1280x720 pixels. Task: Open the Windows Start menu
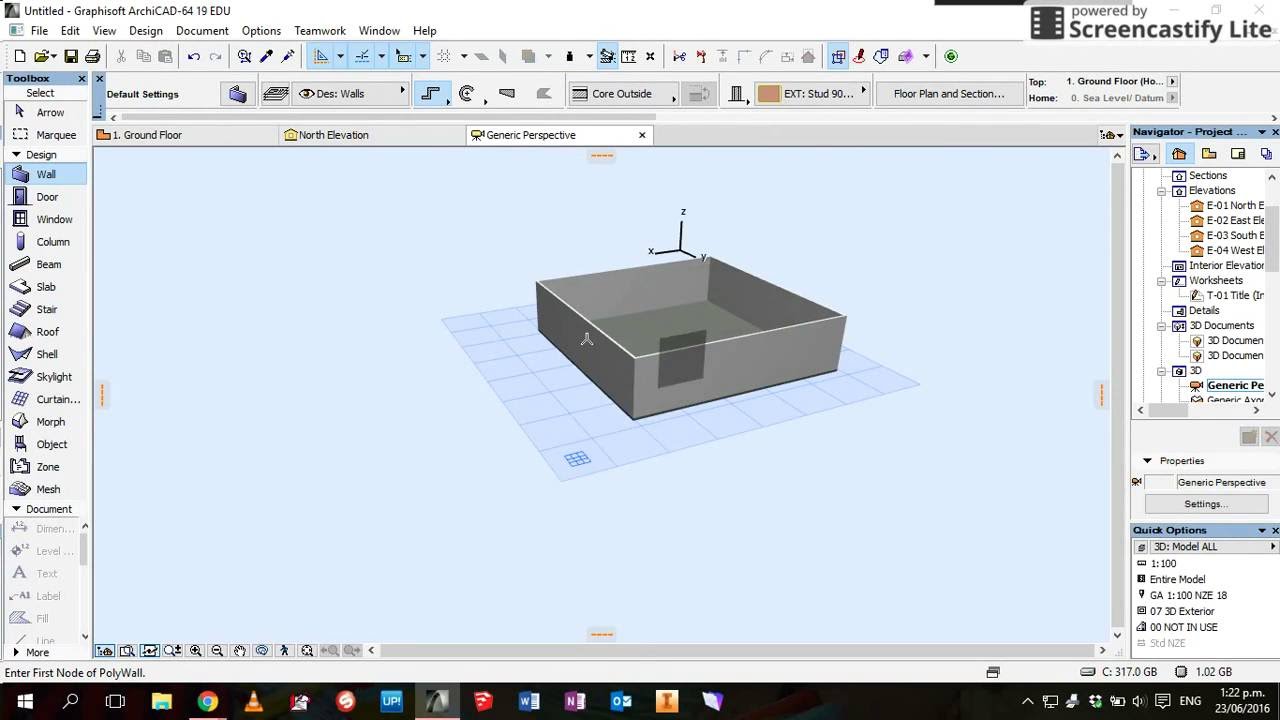coord(24,701)
